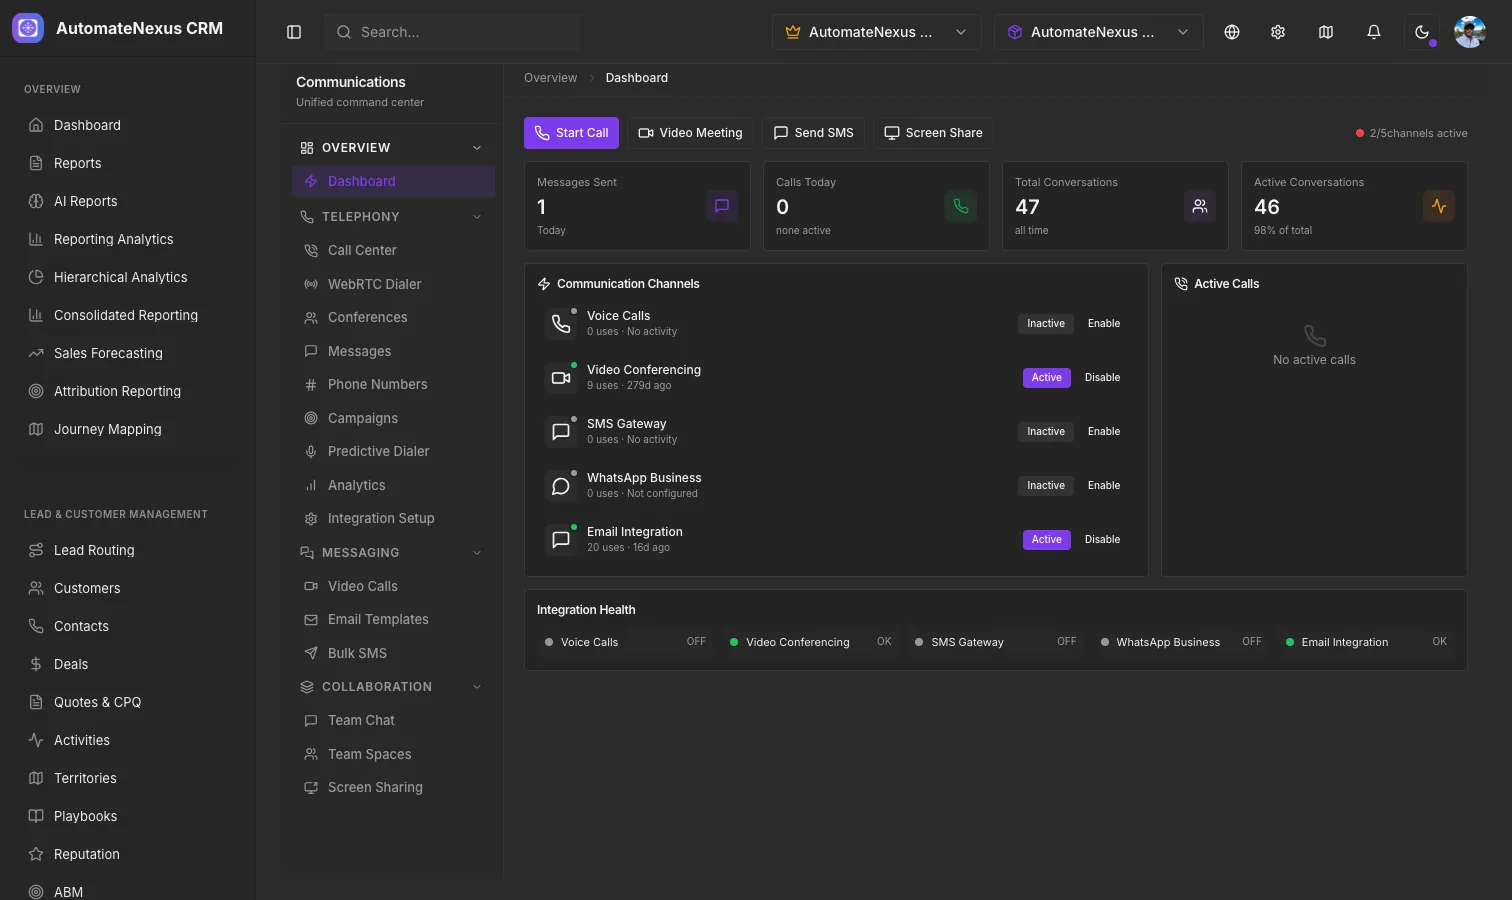Collapse the TELEPHONY section

coord(392,217)
